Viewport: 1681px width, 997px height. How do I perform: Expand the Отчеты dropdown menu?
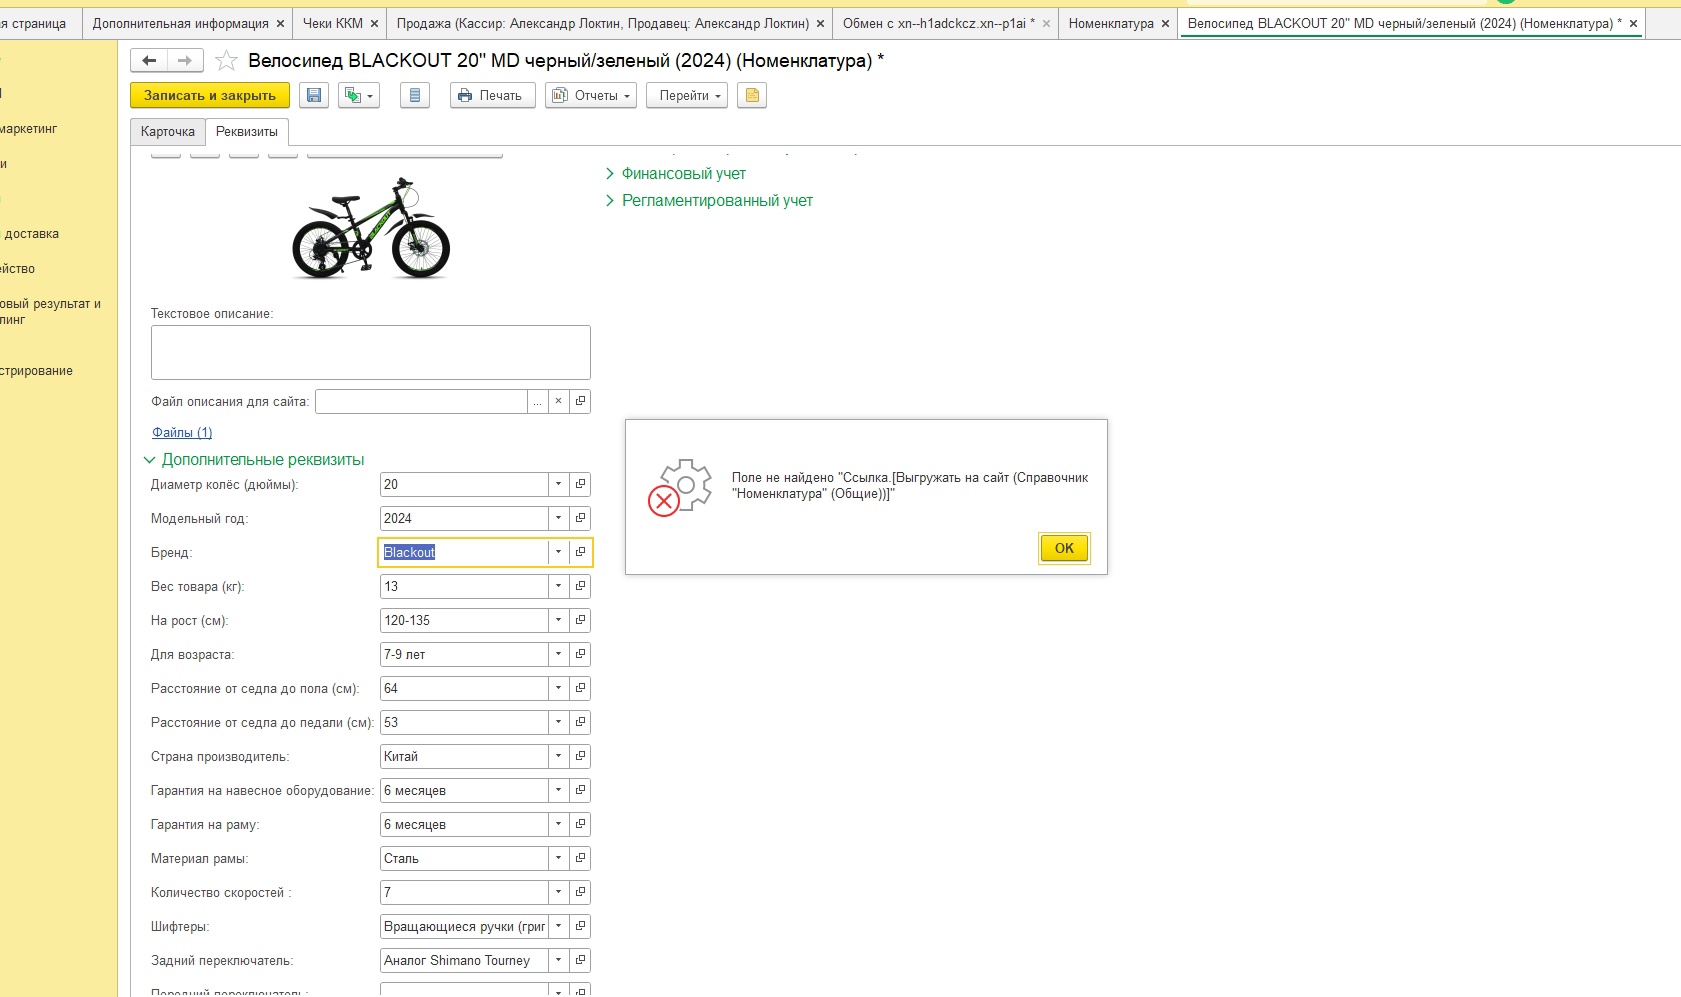point(591,96)
